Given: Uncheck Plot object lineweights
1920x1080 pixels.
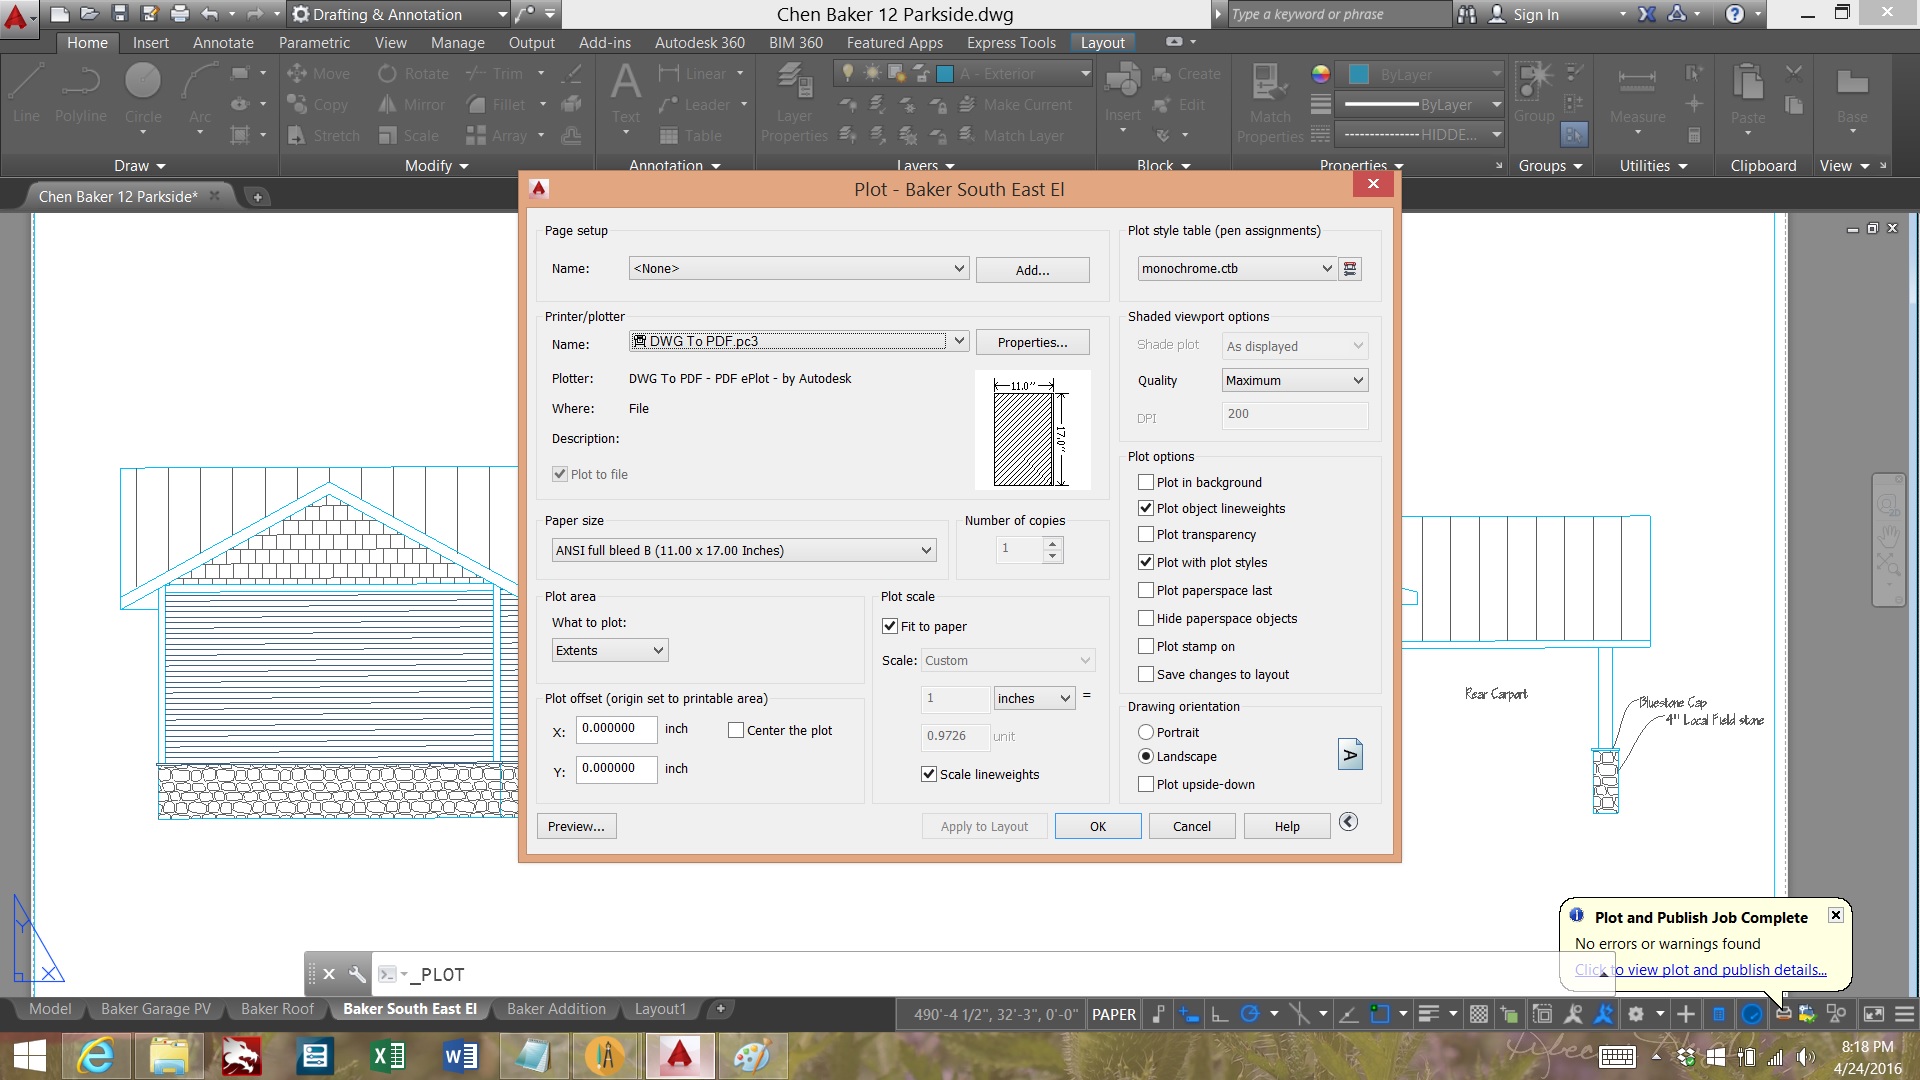Looking at the screenshot, I should point(1146,508).
